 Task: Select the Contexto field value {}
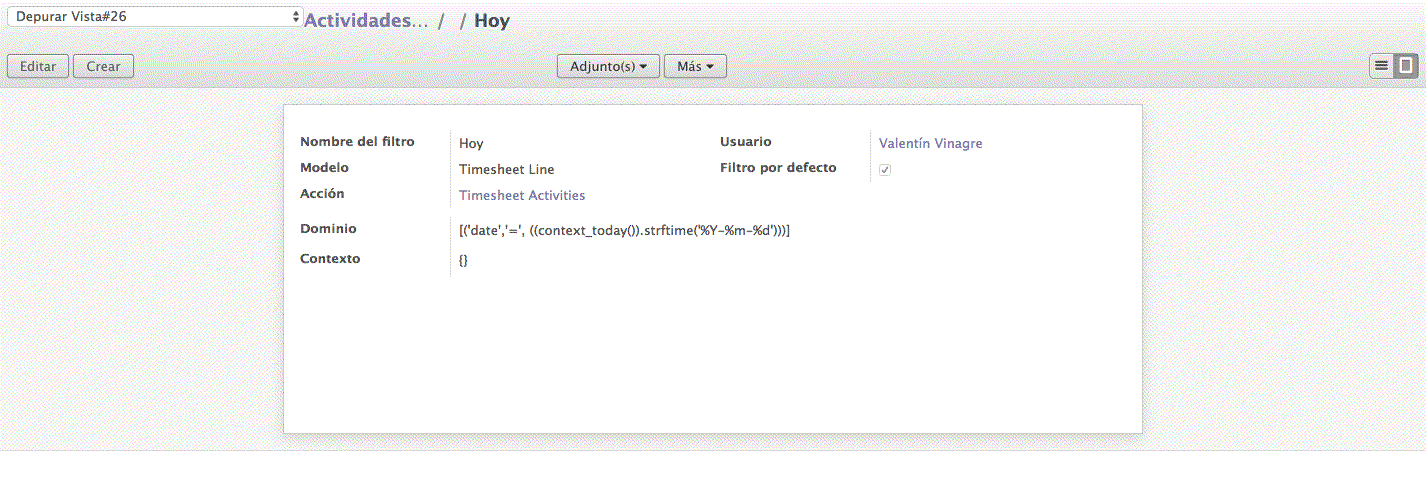463,260
